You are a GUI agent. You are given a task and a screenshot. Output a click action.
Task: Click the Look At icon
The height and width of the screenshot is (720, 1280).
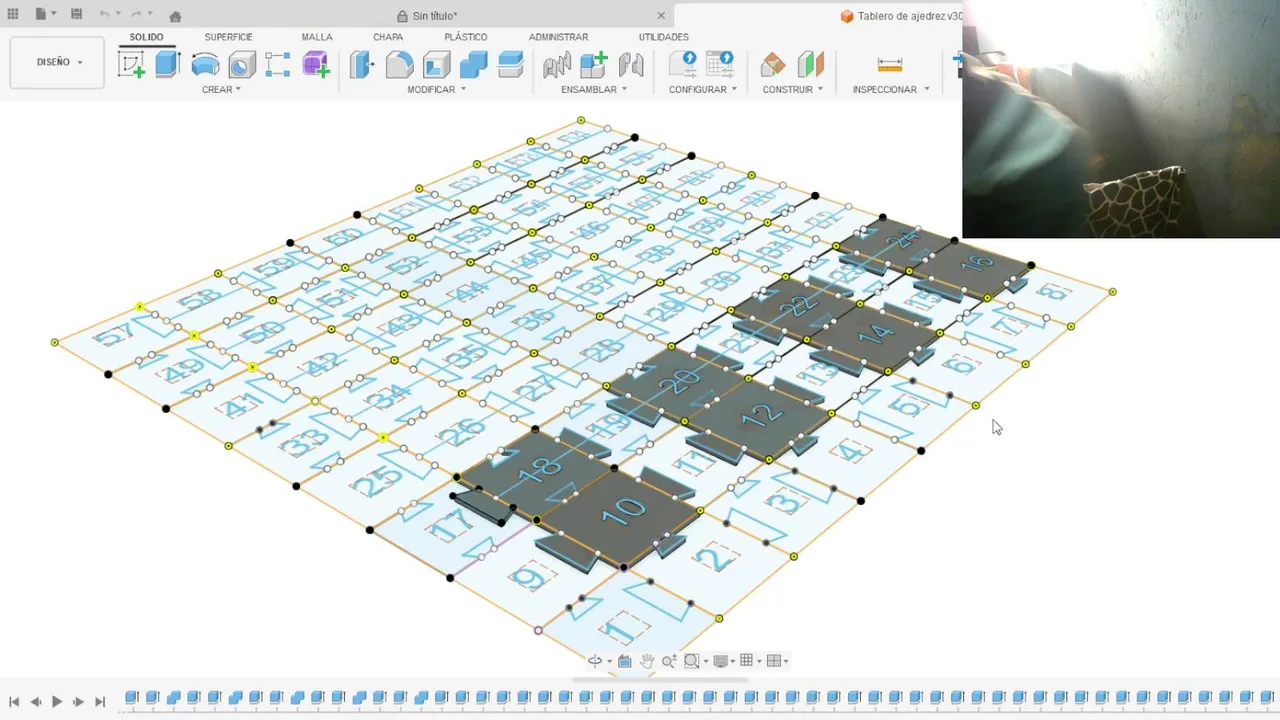(625, 661)
